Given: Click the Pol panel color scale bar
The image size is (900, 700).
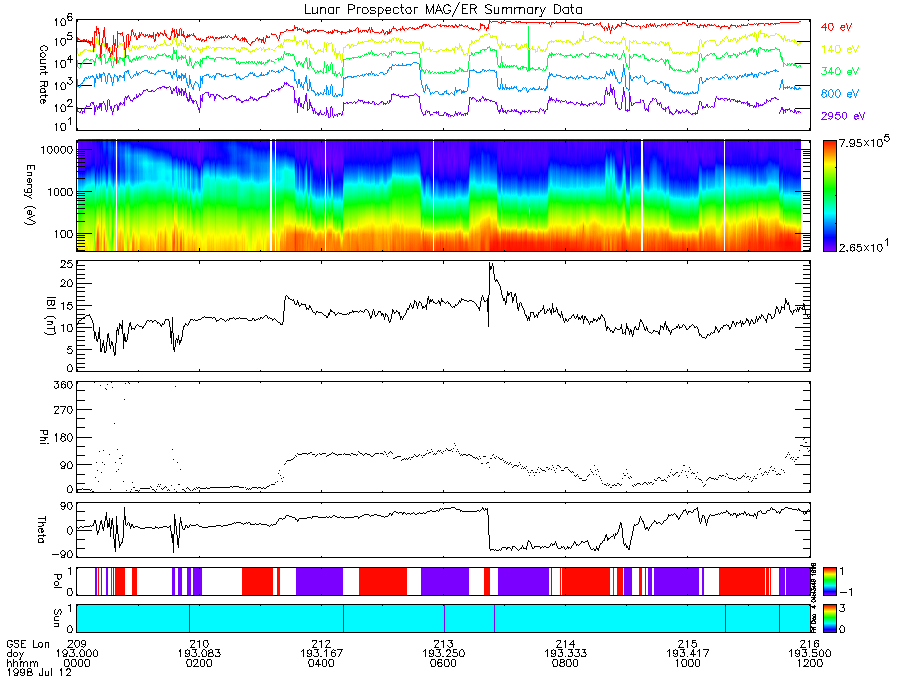Looking at the screenshot, I should (x=830, y=581).
